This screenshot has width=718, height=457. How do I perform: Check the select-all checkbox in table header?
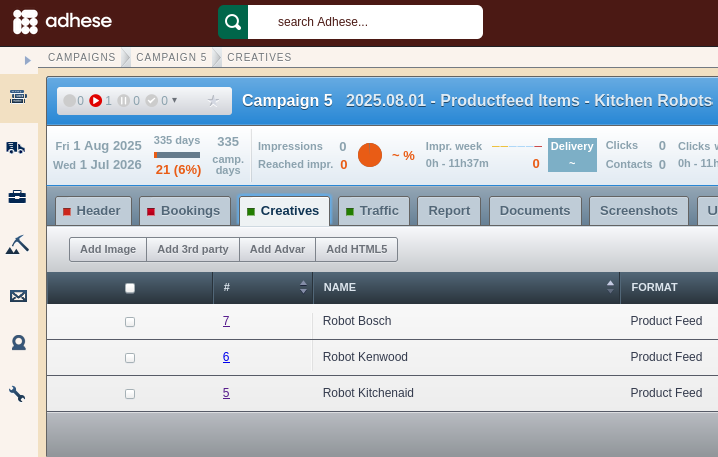[130, 288]
